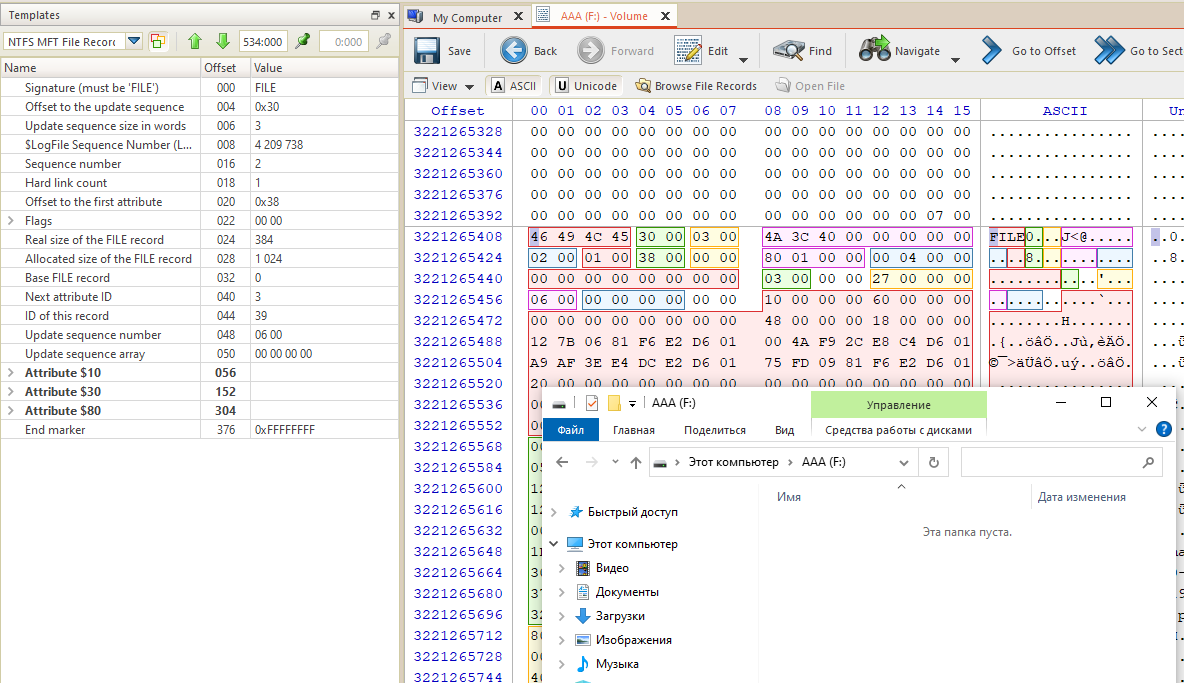Expand the Быстрый доступ tree node
The image size is (1184, 683).
pos(554,512)
